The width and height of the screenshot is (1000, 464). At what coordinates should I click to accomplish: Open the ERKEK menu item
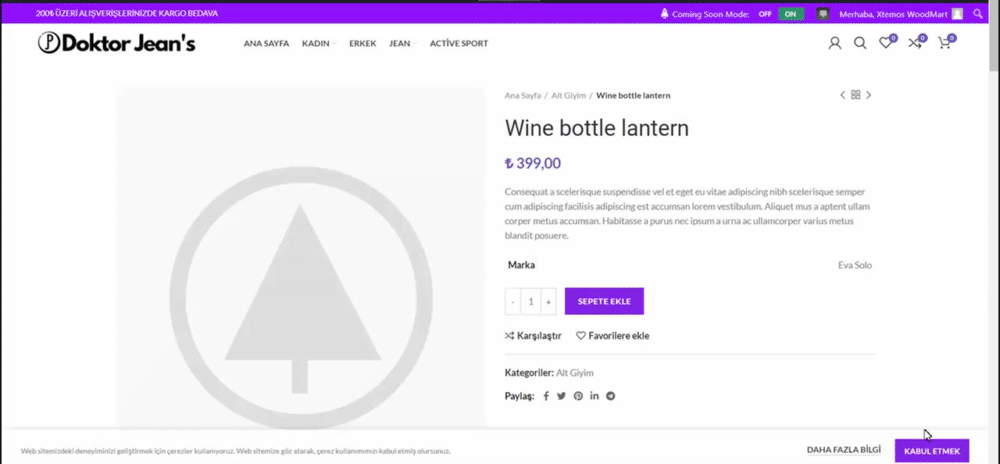click(x=362, y=43)
